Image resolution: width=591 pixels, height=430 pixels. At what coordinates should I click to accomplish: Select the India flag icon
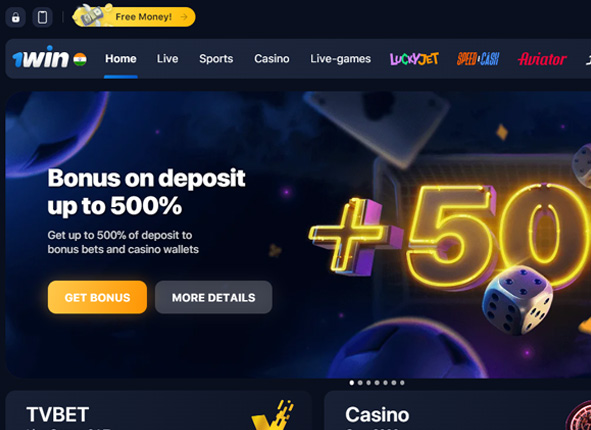(80, 59)
